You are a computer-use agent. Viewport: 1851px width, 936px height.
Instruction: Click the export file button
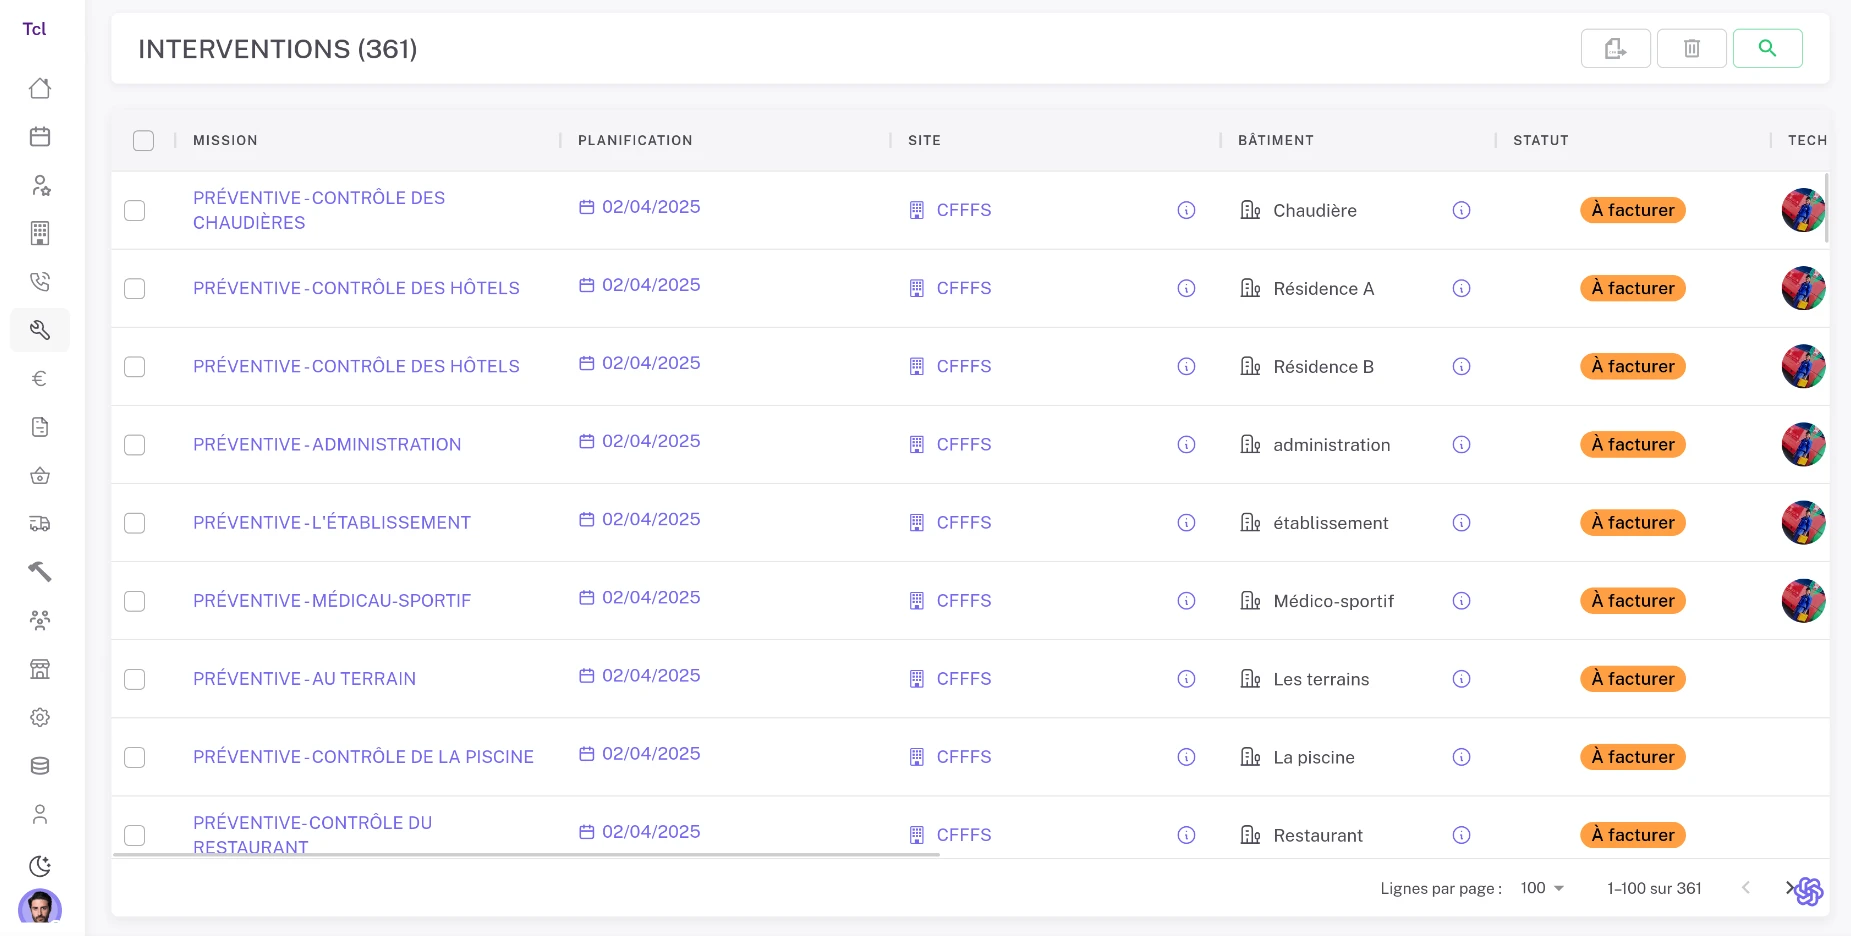(1615, 48)
